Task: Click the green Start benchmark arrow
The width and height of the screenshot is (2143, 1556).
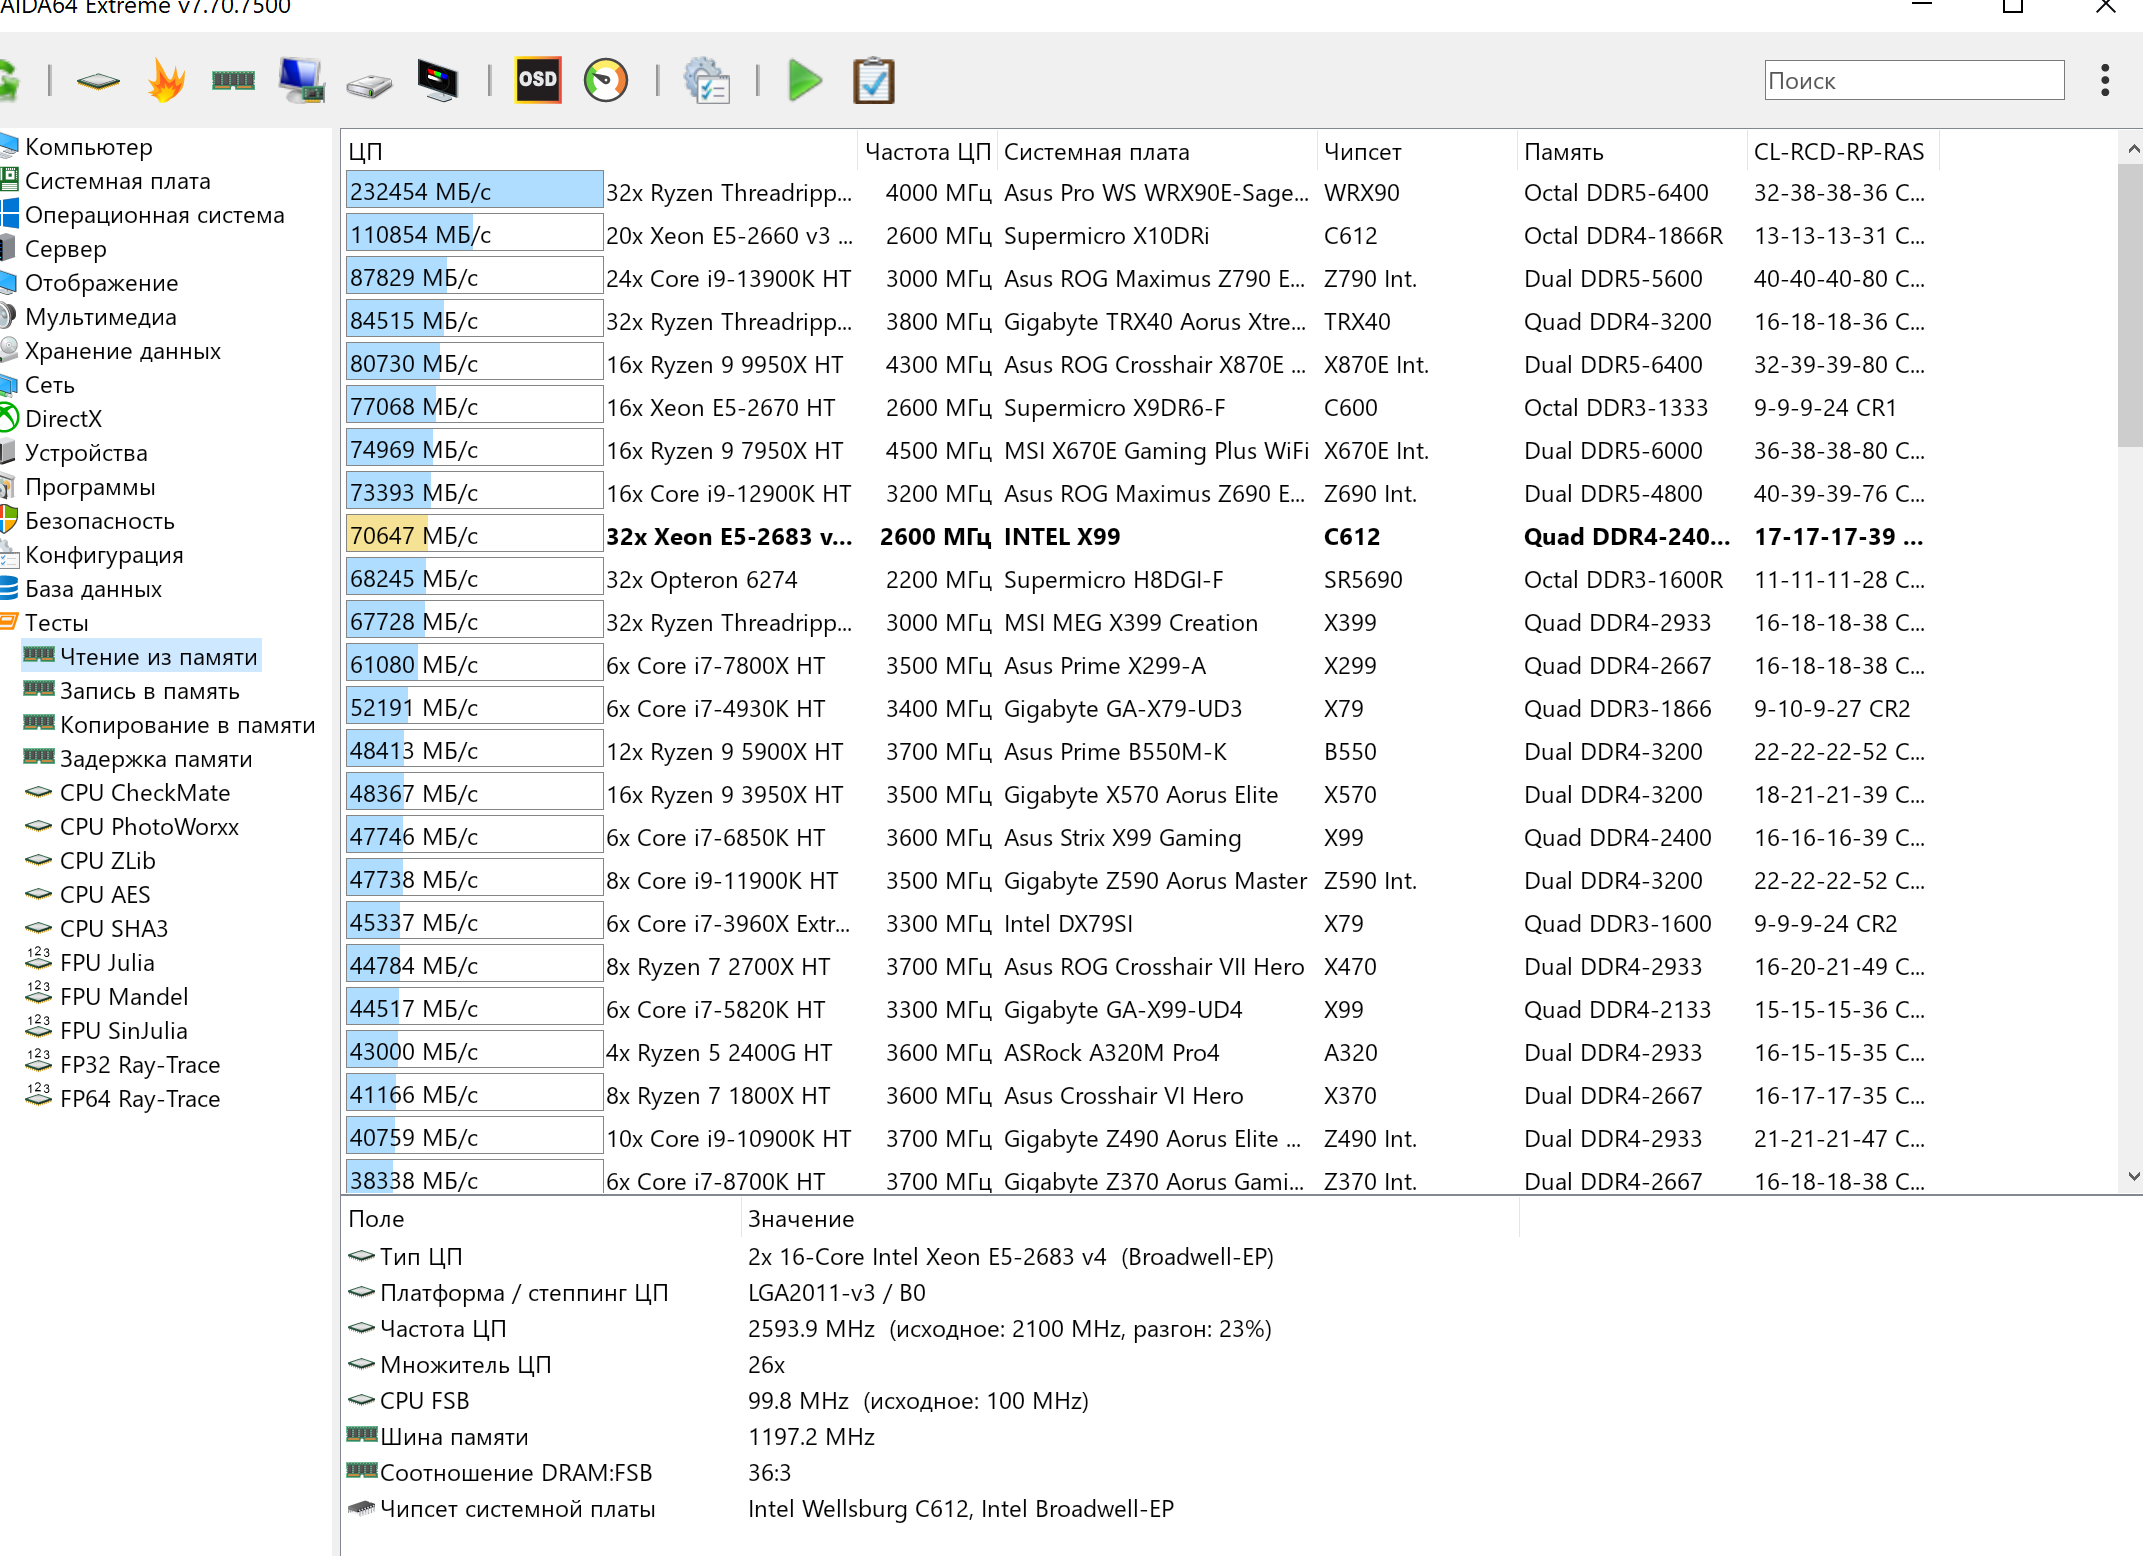Action: (804, 80)
